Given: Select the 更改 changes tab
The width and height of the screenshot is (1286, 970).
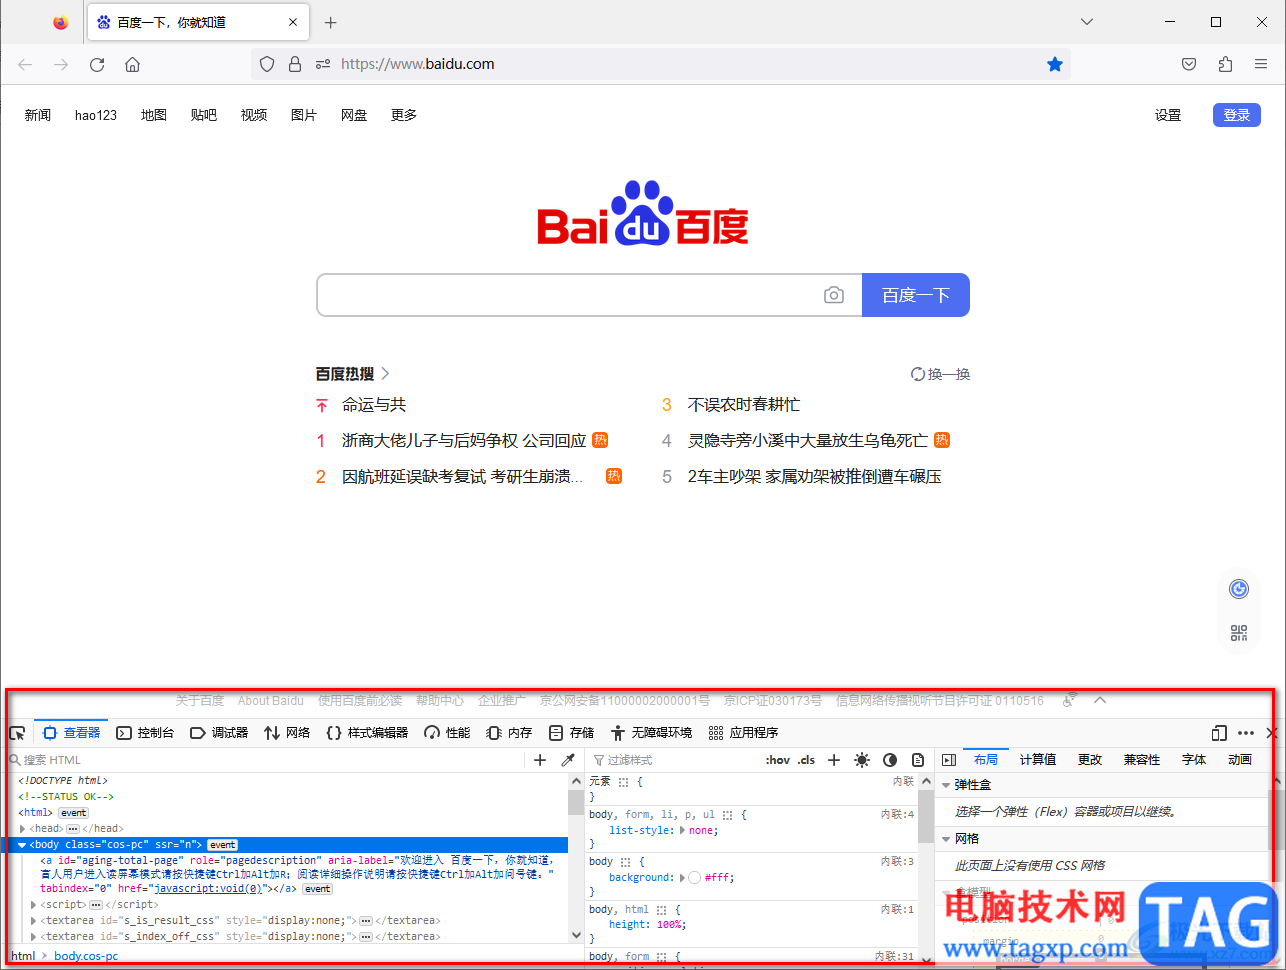Looking at the screenshot, I should pos(1090,760).
